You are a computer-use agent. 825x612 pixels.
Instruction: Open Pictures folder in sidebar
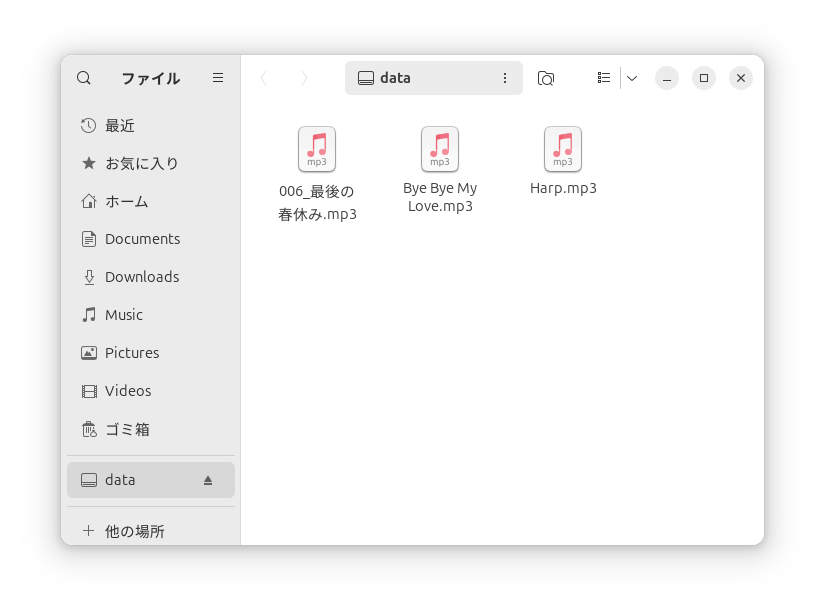pyautogui.click(x=132, y=353)
